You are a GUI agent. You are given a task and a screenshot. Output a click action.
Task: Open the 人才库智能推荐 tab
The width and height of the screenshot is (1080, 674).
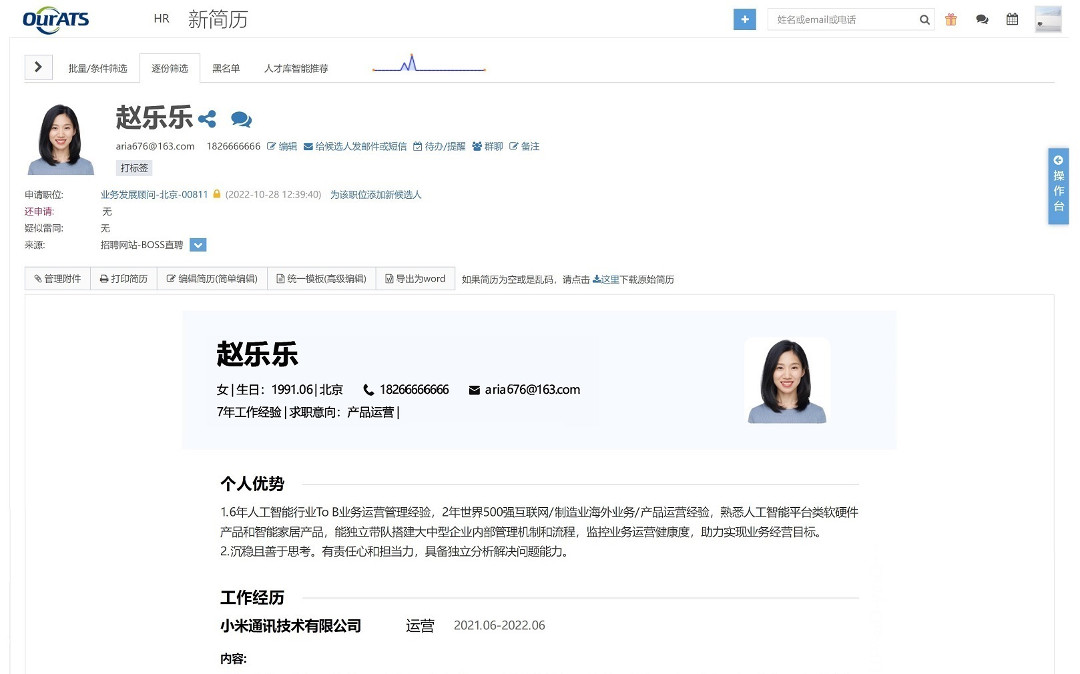(296, 69)
